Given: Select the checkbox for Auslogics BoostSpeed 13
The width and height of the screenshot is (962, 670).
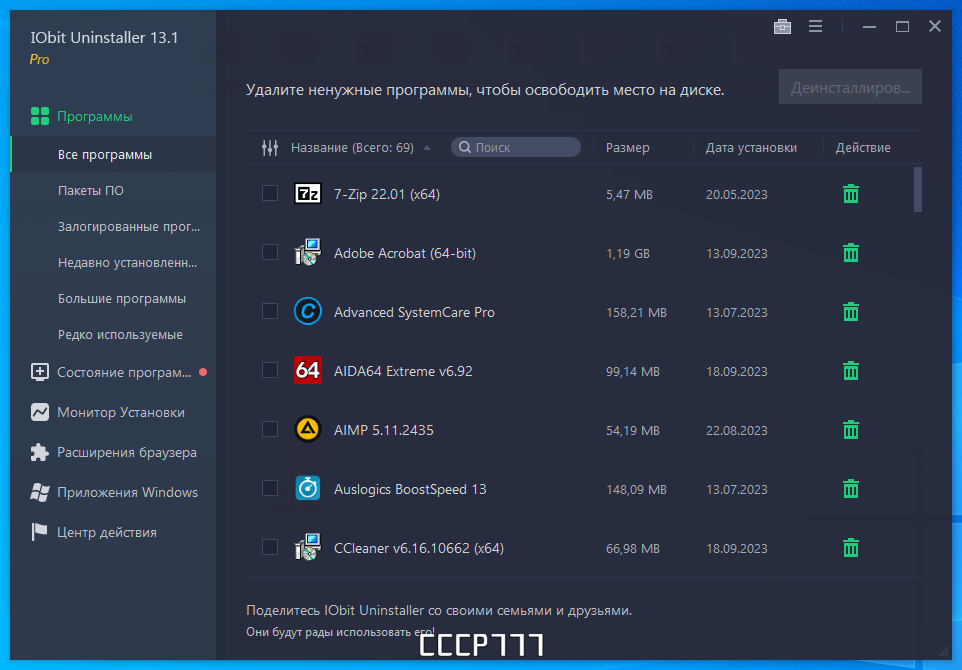Looking at the screenshot, I should tap(270, 488).
